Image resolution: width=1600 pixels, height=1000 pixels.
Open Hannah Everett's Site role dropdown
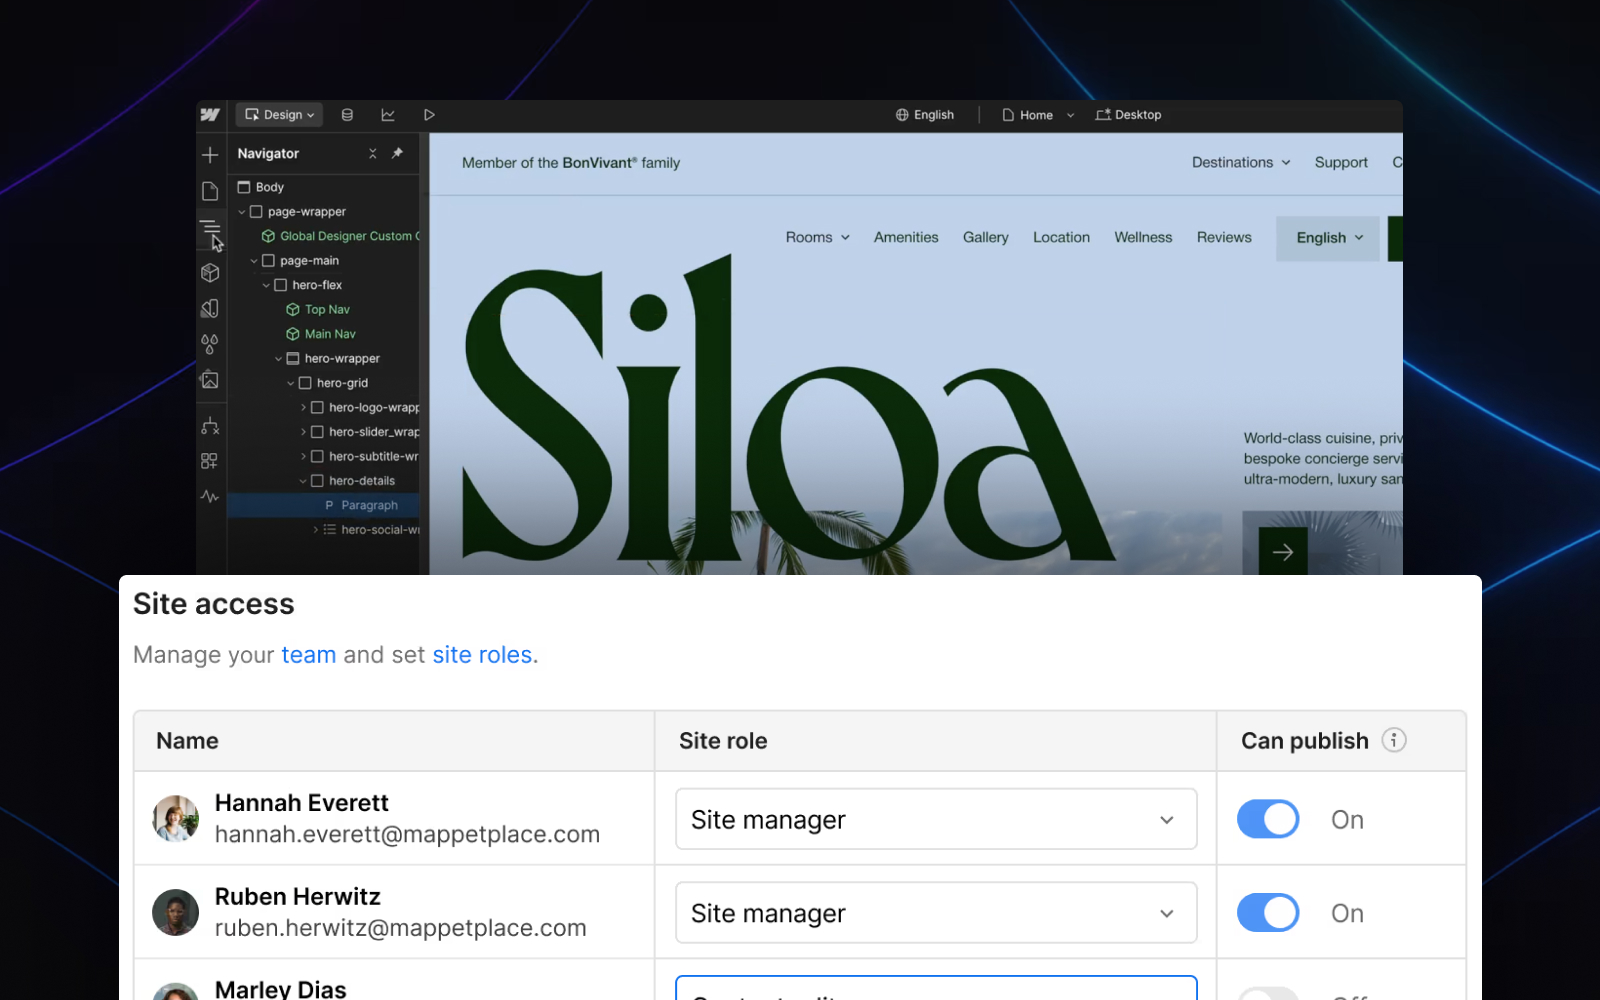coord(936,819)
